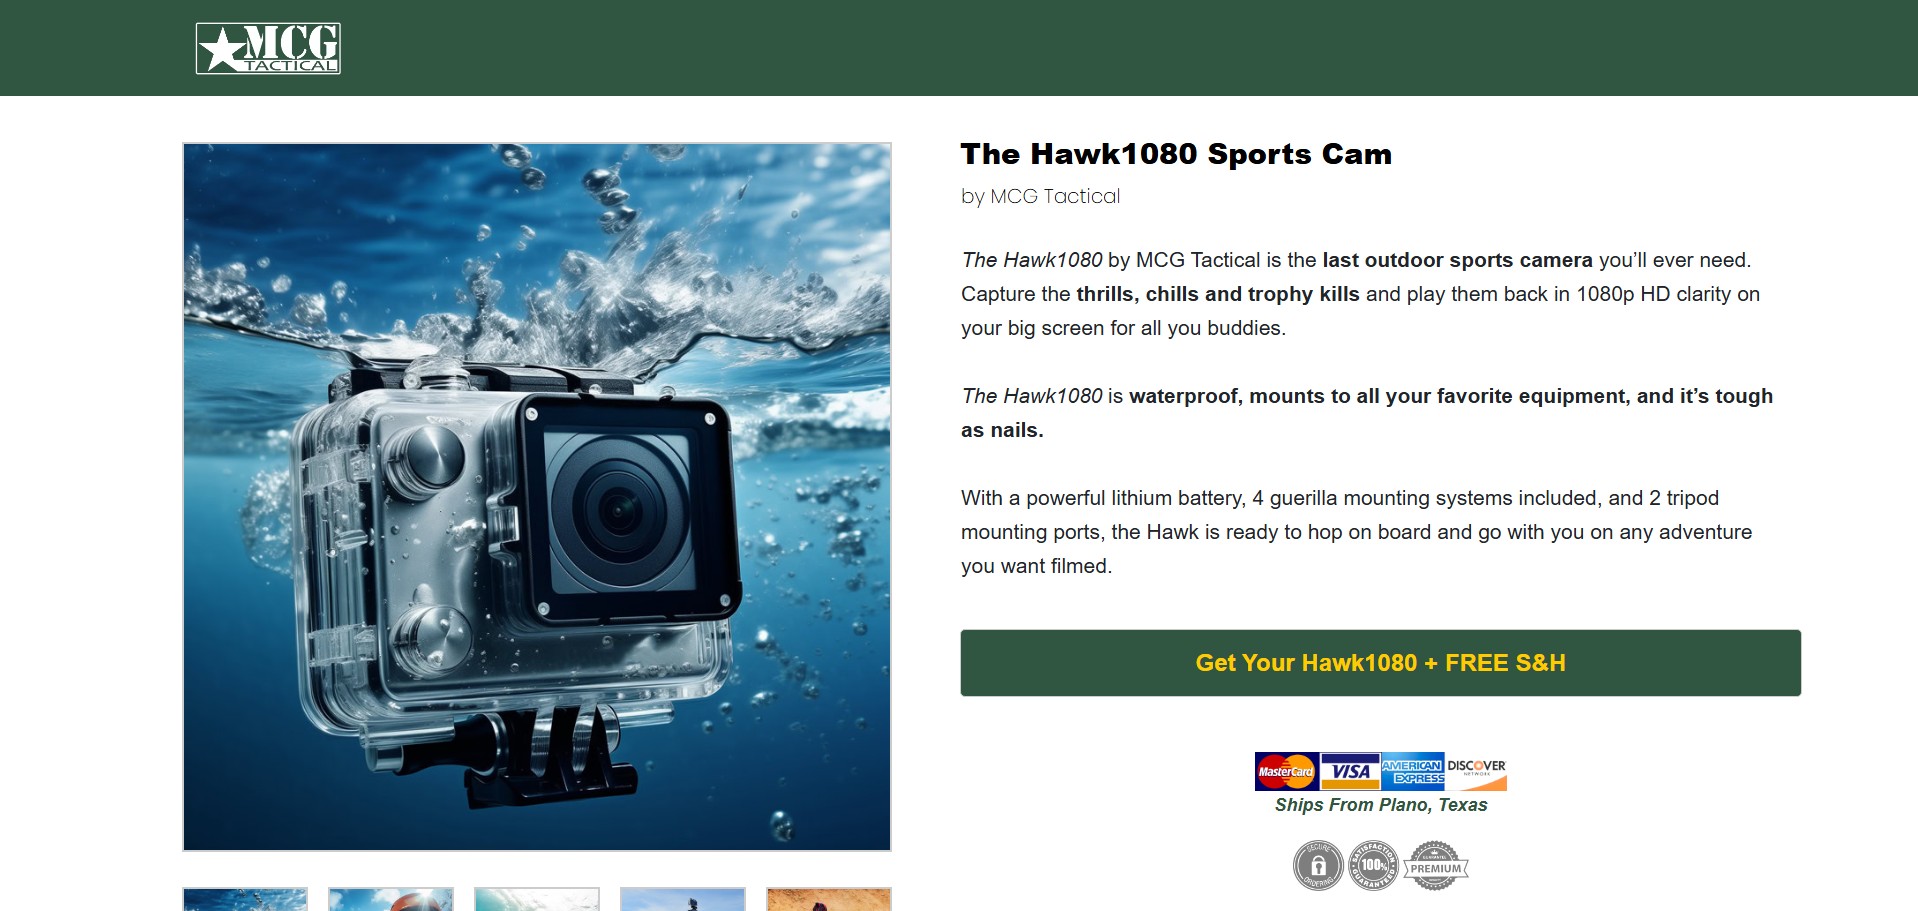The width and height of the screenshot is (1918, 911).
Task: Click The Hawk1080 Sports Cam title
Action: [1176, 154]
